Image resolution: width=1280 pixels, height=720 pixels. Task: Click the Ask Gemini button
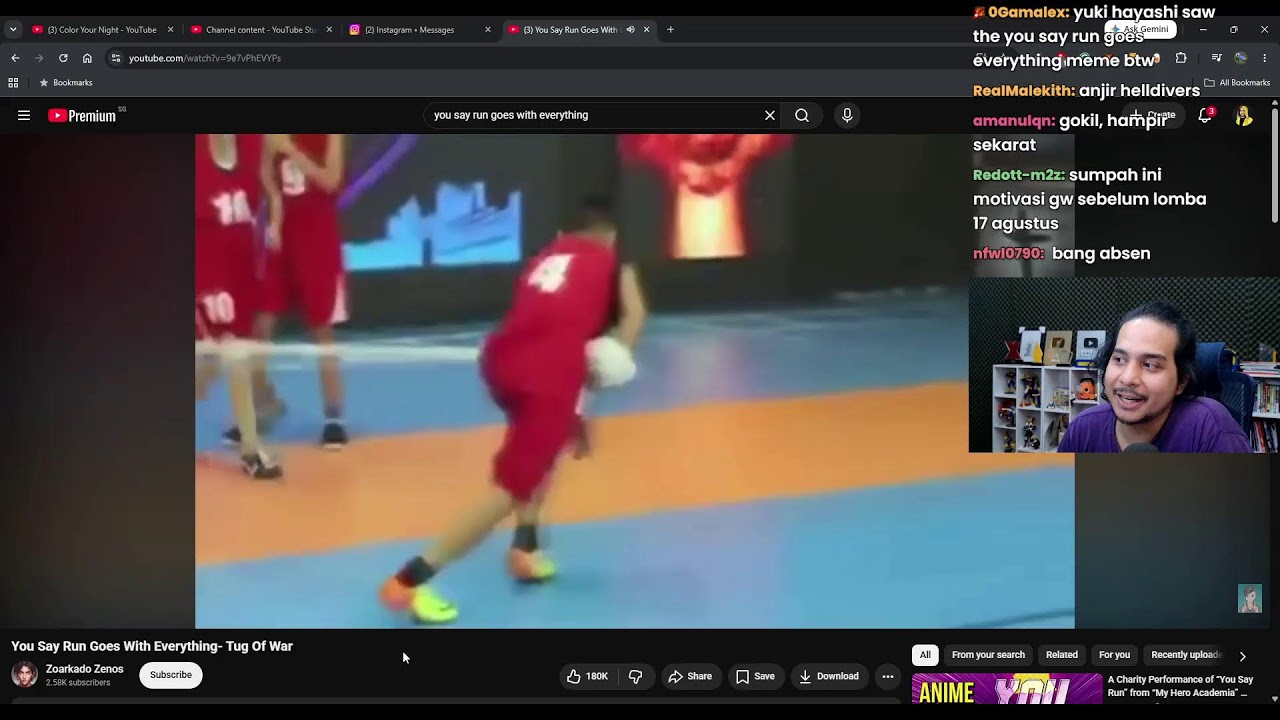tap(1140, 30)
